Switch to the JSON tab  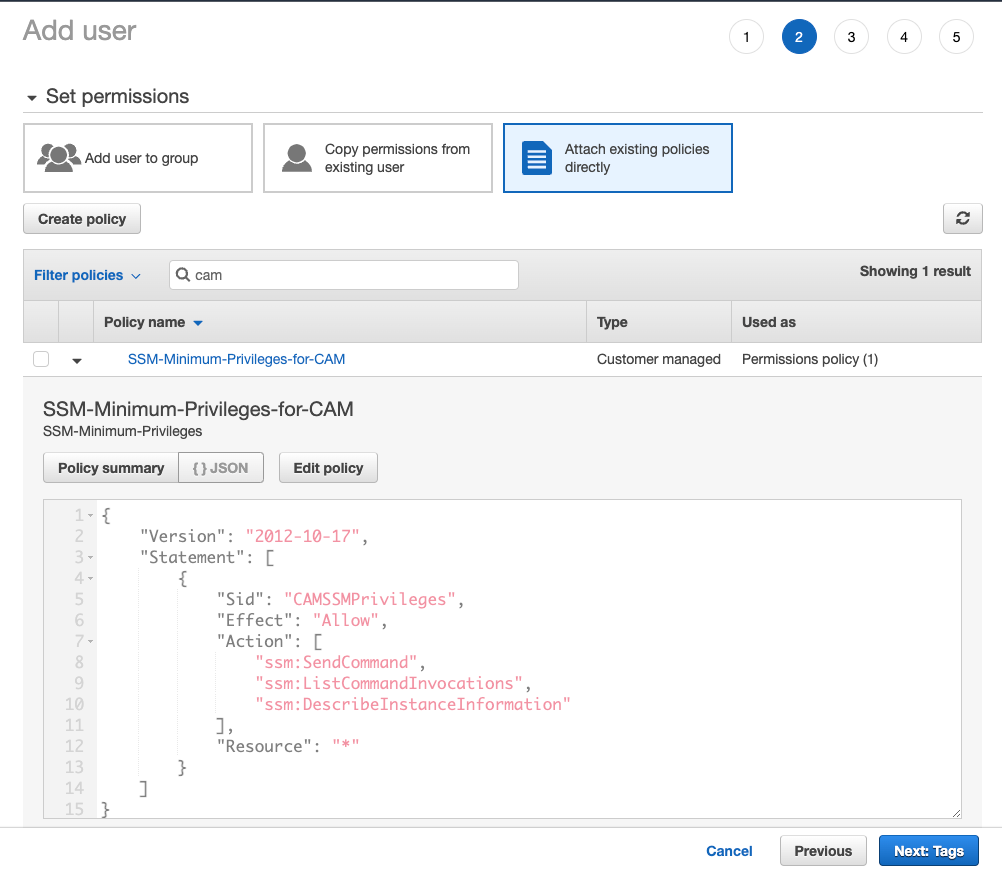tap(220, 467)
